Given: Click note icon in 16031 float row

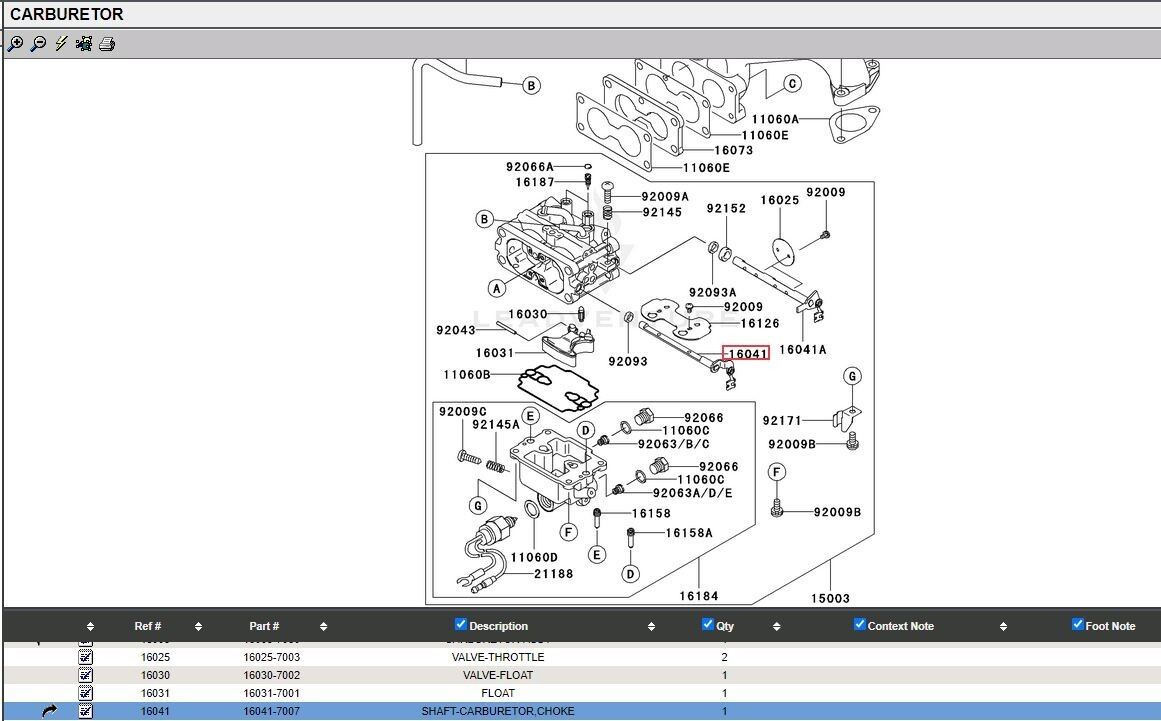Looking at the screenshot, I should click(86, 693).
